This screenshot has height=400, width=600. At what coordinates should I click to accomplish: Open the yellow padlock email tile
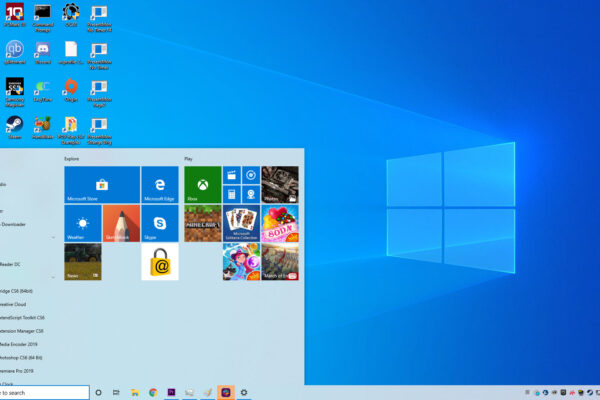click(x=159, y=262)
